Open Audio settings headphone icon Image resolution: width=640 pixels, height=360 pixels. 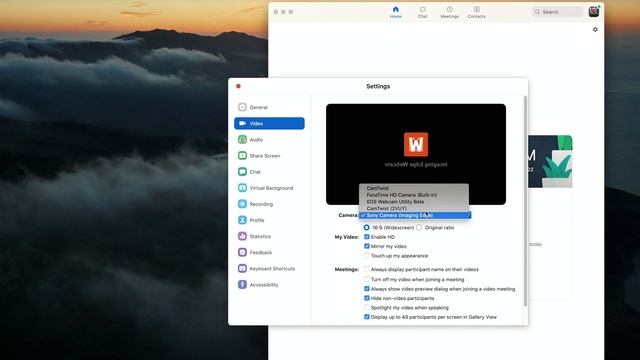(242, 139)
